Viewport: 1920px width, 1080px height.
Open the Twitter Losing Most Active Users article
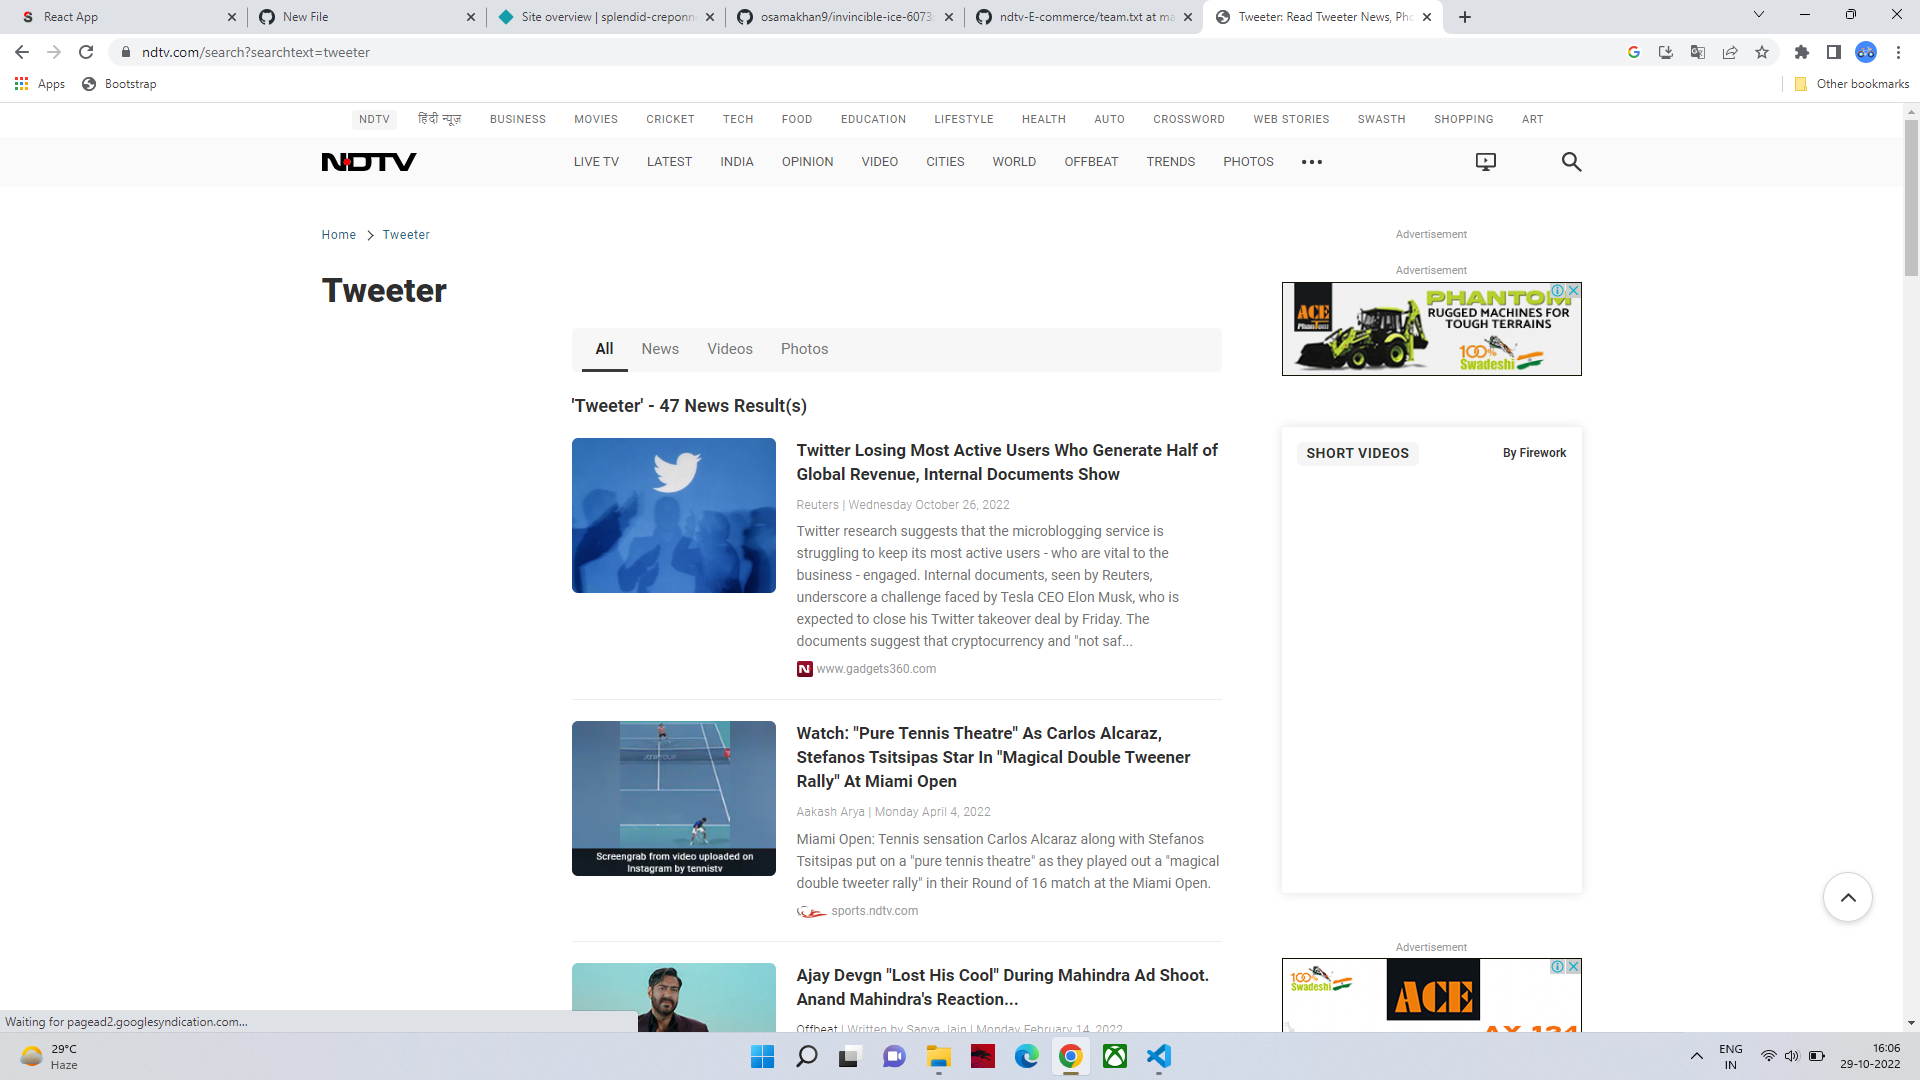[x=1006, y=462]
